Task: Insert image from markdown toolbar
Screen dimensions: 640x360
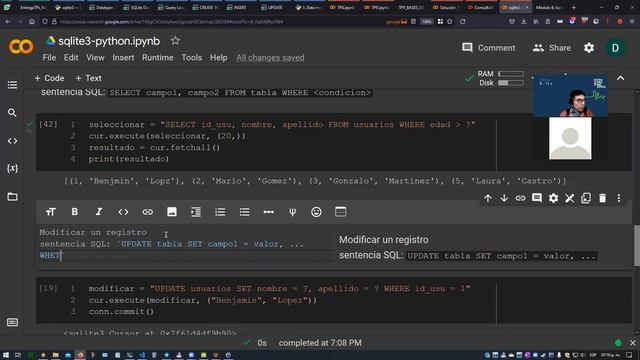Action: pyautogui.click(x=172, y=212)
